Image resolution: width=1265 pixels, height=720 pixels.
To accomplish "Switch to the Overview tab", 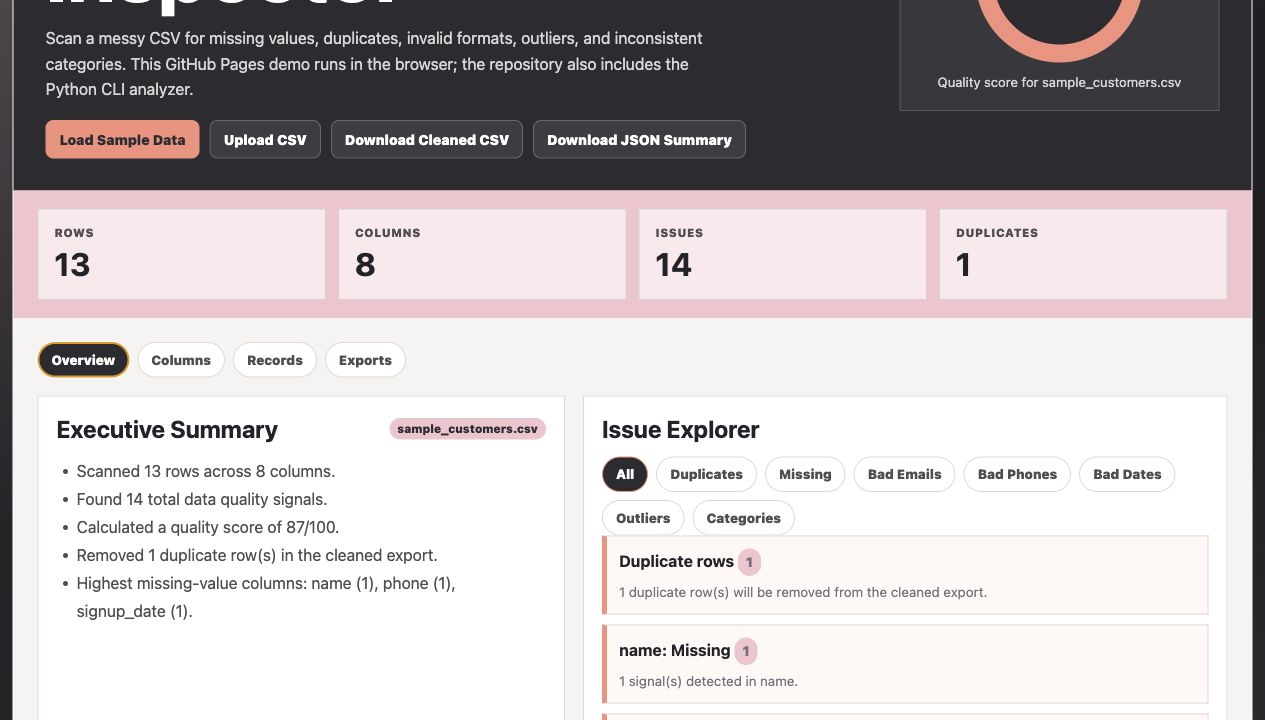I will tap(84, 360).
